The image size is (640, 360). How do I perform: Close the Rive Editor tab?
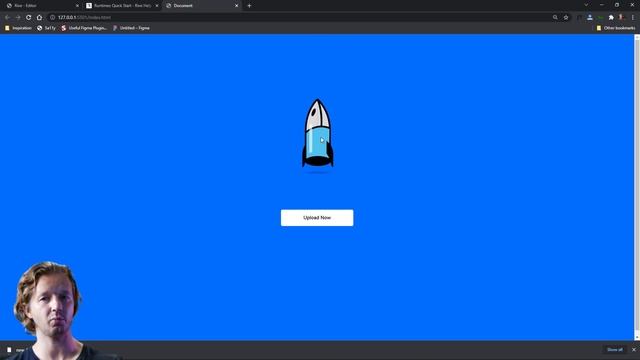point(77,6)
